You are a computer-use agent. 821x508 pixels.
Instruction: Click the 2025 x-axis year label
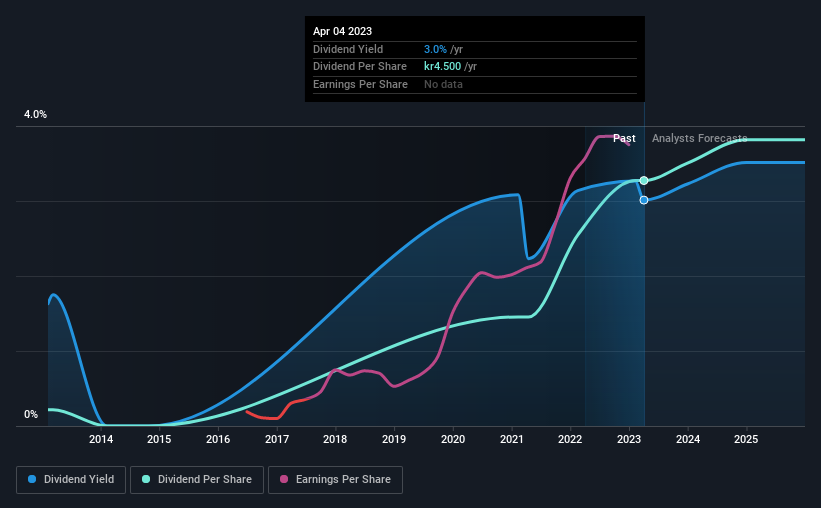pyautogui.click(x=746, y=439)
